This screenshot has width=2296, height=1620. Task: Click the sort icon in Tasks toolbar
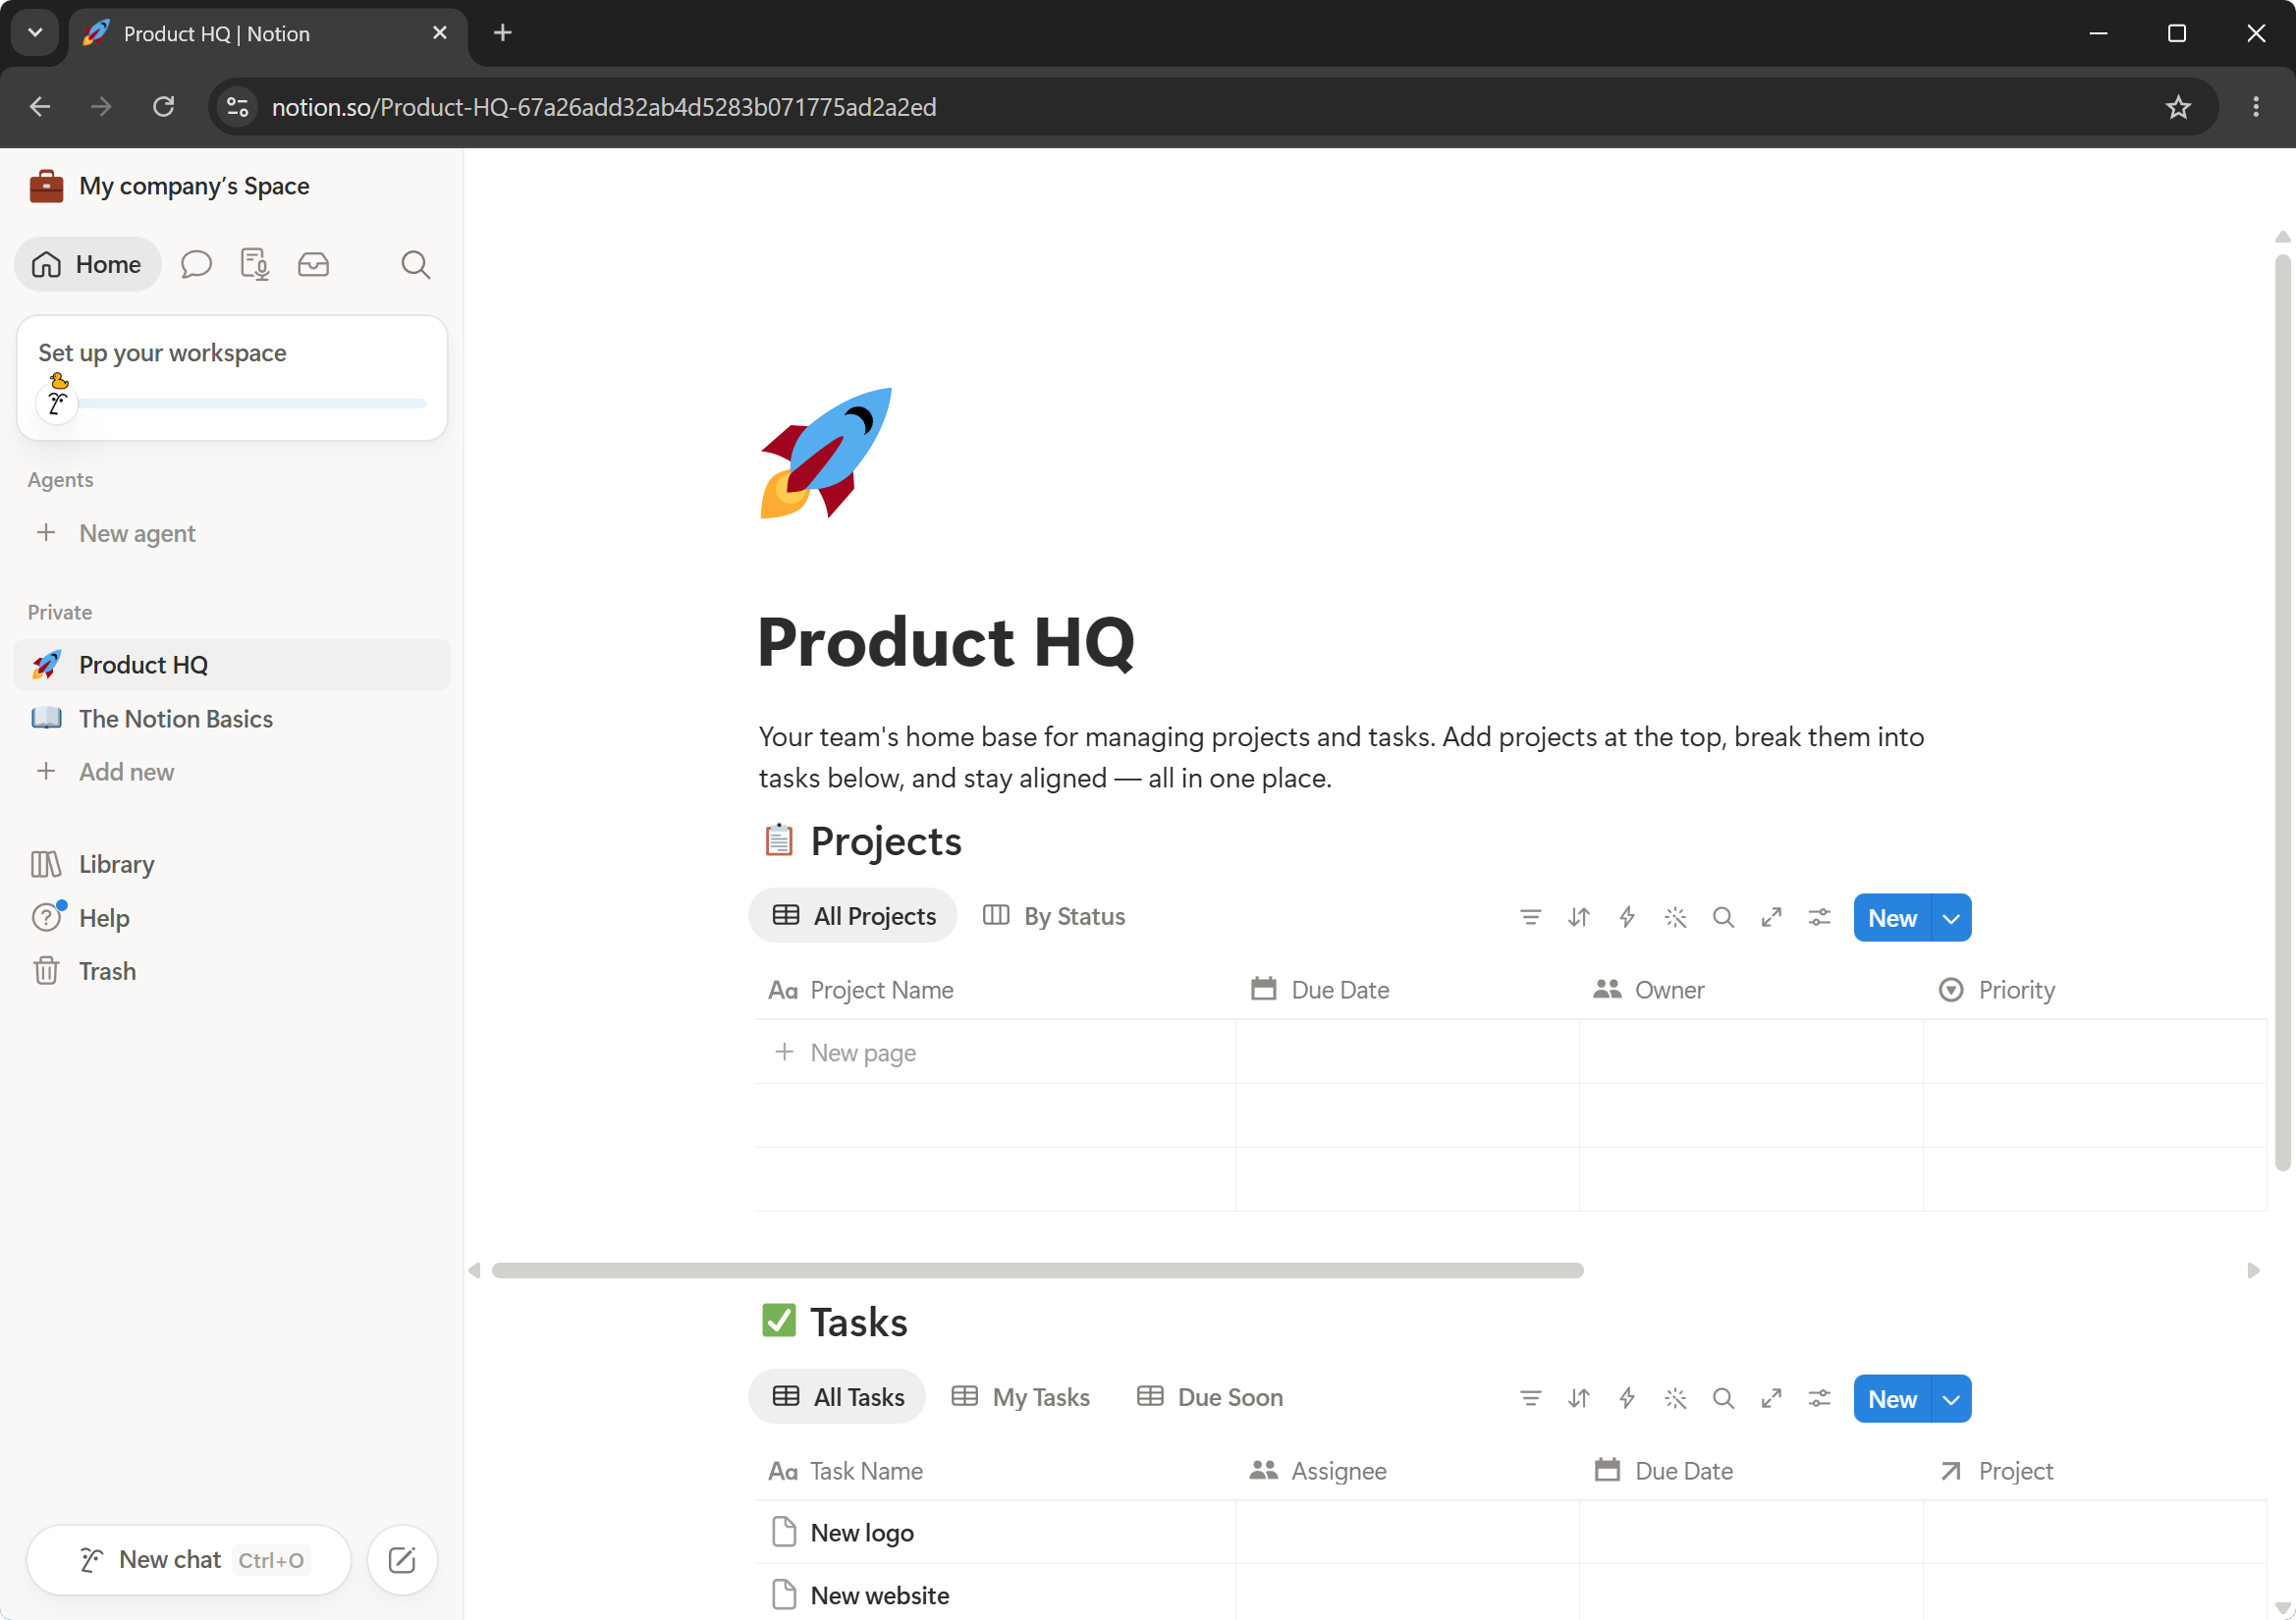[x=1579, y=1398]
